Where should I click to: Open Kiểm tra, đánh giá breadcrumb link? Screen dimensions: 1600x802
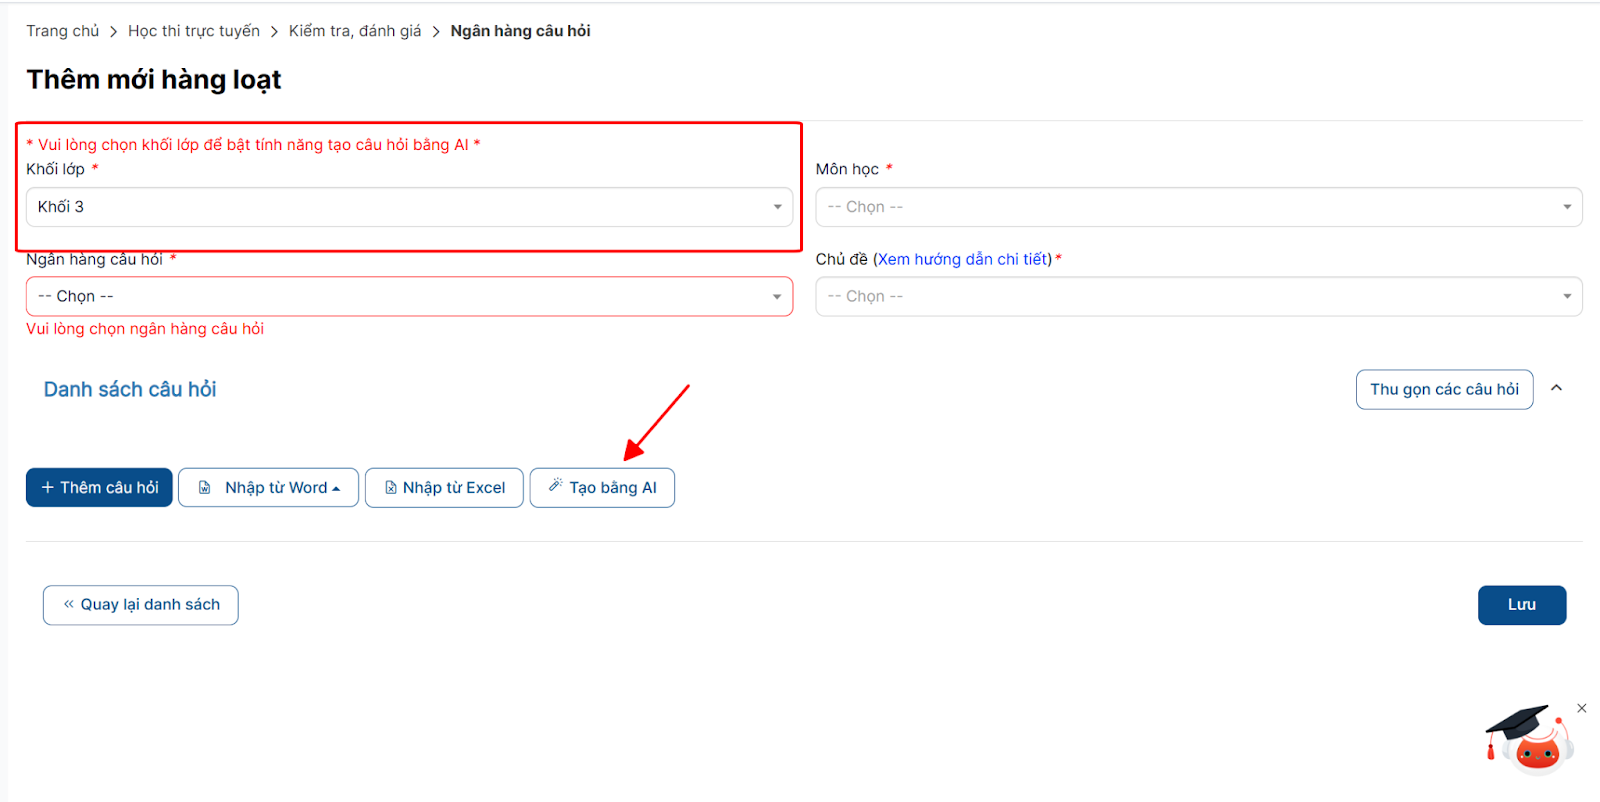point(355,31)
